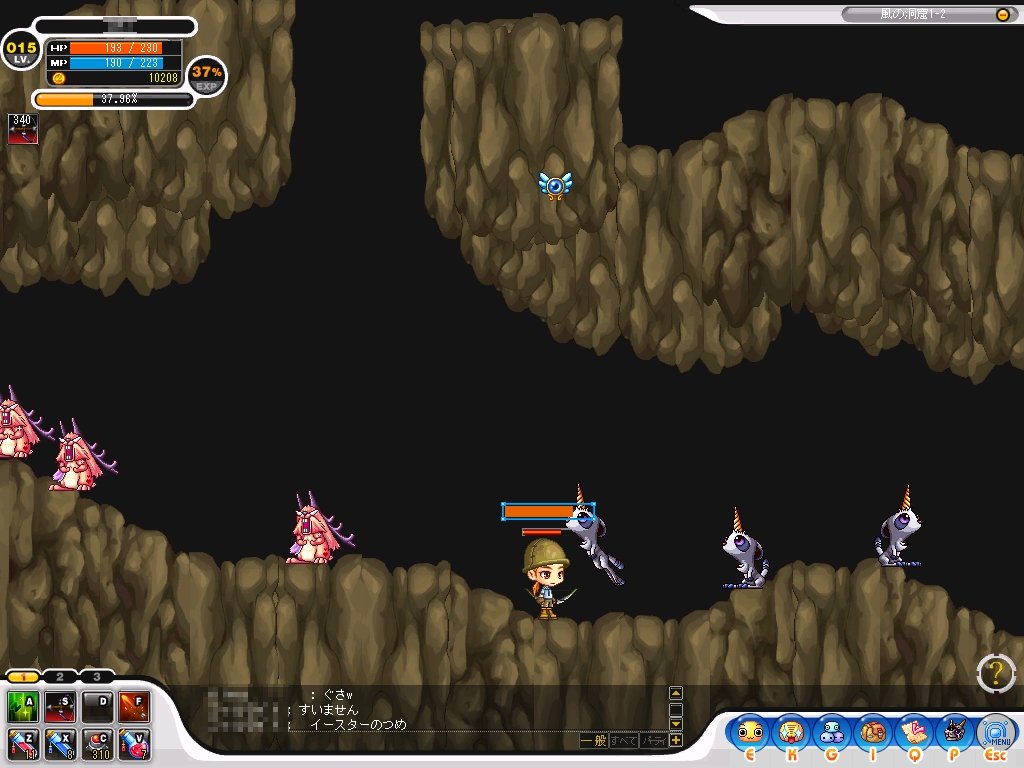
Task: Target the jumping unicorn monster with health bar
Action: point(594,537)
